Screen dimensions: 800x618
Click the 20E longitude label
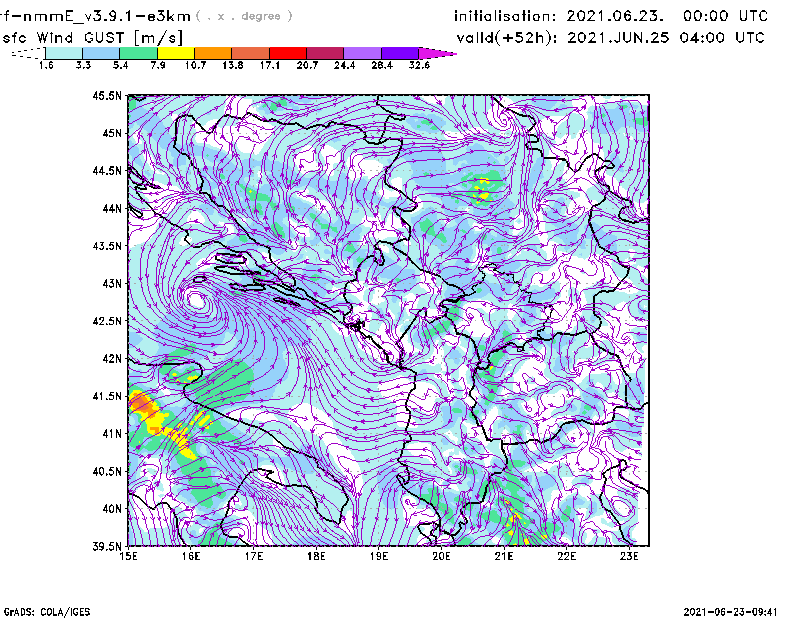point(441,556)
